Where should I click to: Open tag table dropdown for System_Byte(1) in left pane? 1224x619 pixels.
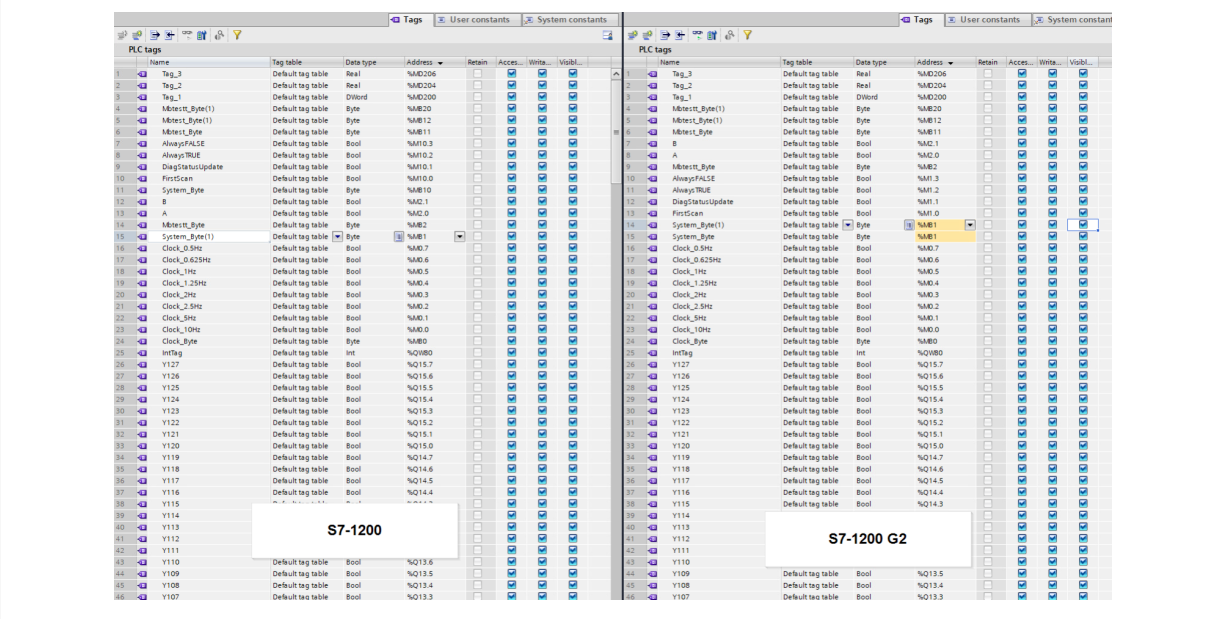tap(337, 237)
